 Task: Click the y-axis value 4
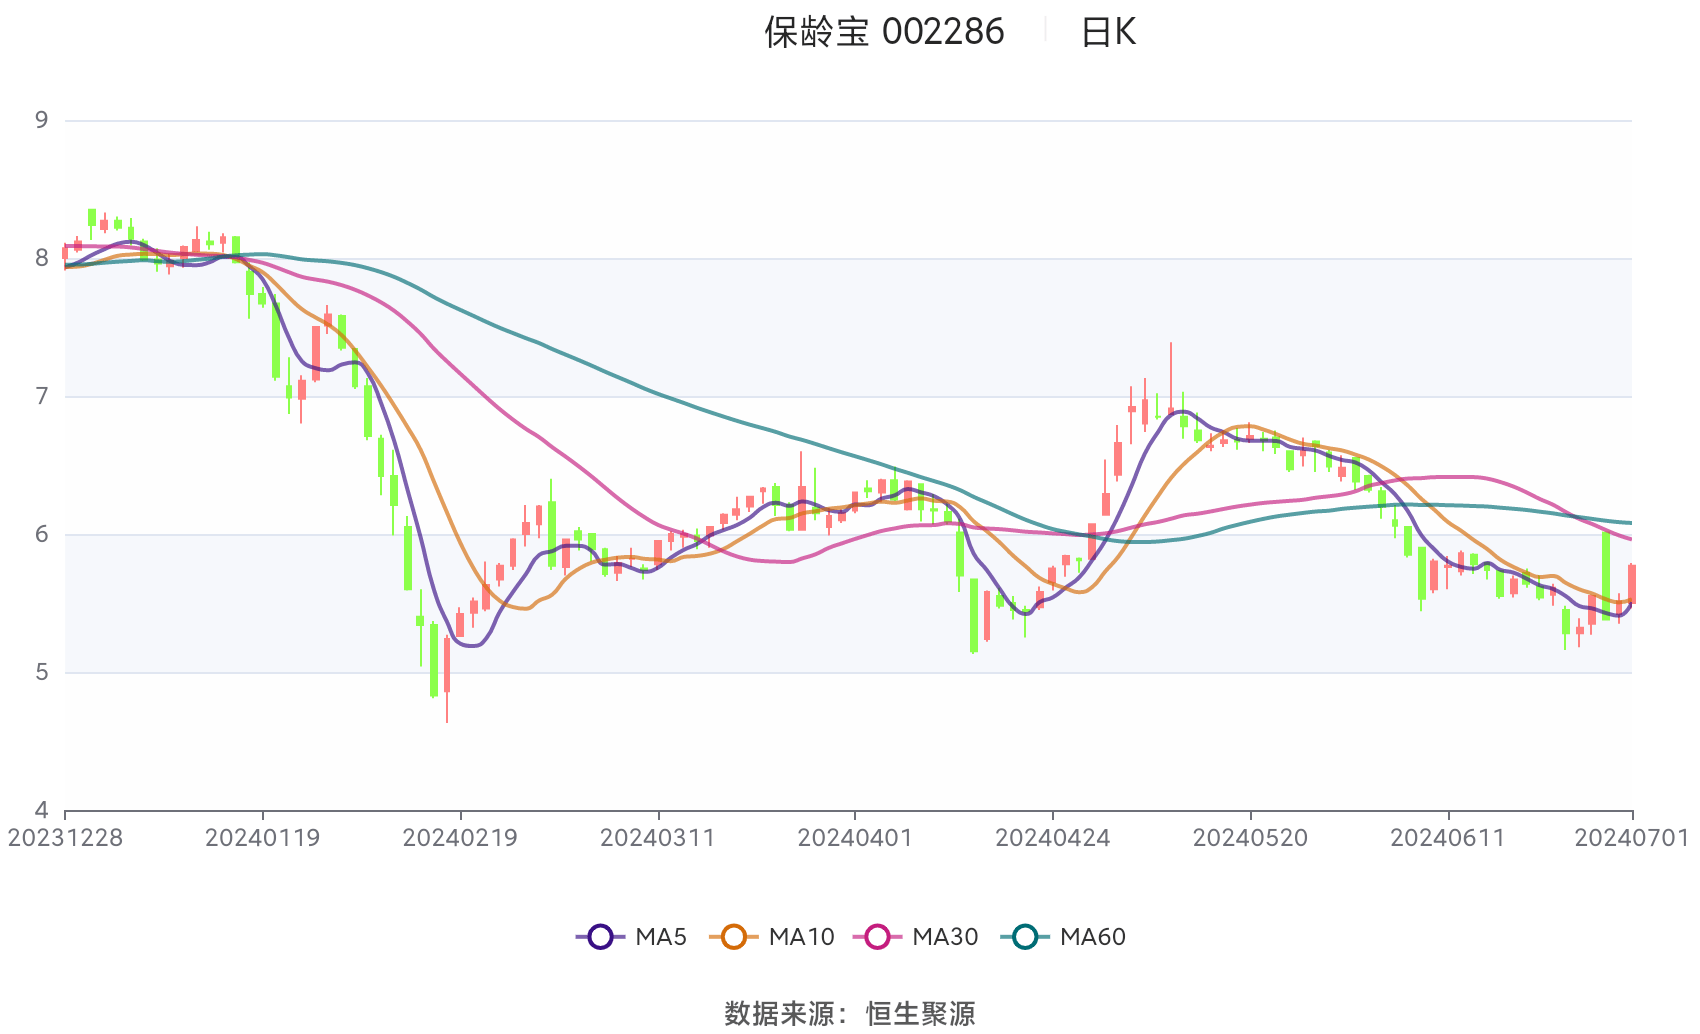tap(41, 810)
